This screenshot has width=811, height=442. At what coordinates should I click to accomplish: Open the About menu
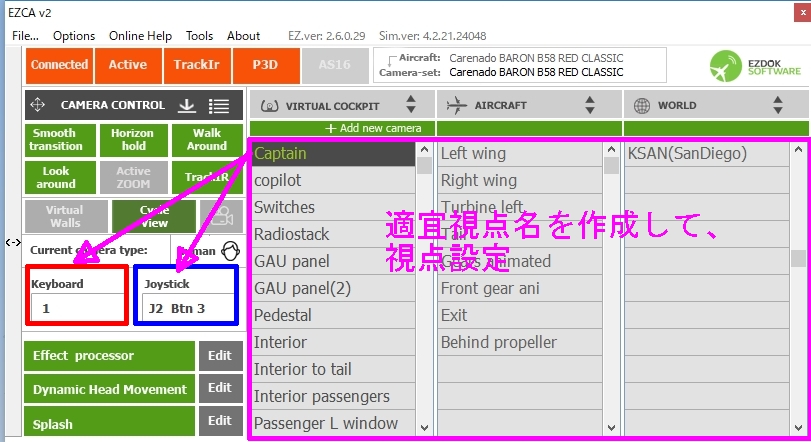click(244, 36)
